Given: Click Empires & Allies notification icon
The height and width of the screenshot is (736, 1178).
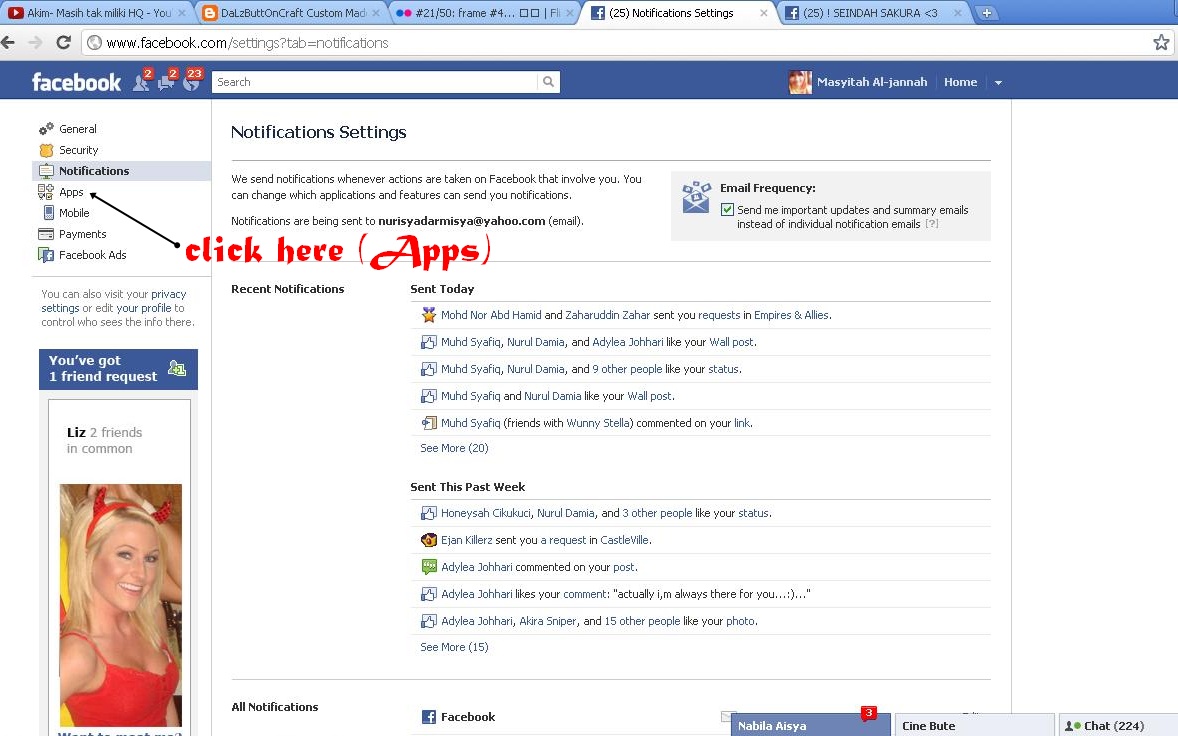Looking at the screenshot, I should point(428,315).
